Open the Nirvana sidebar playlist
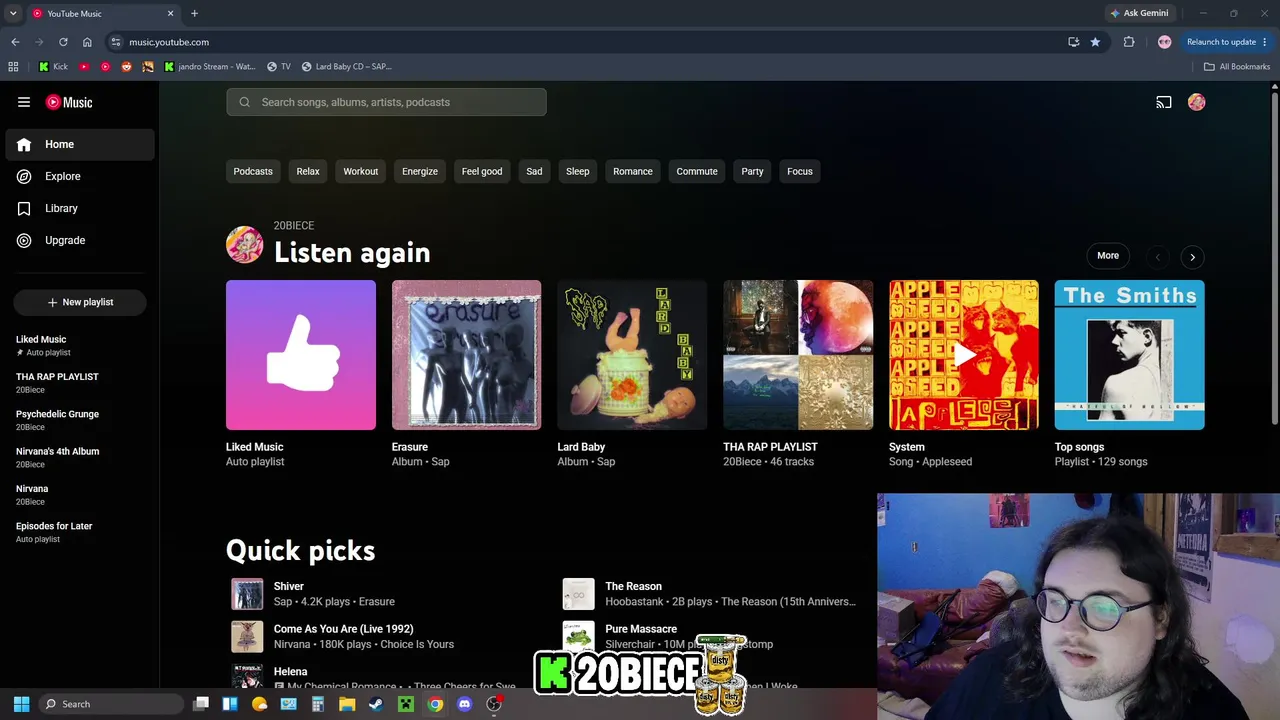This screenshot has height=720, width=1280. [80, 495]
